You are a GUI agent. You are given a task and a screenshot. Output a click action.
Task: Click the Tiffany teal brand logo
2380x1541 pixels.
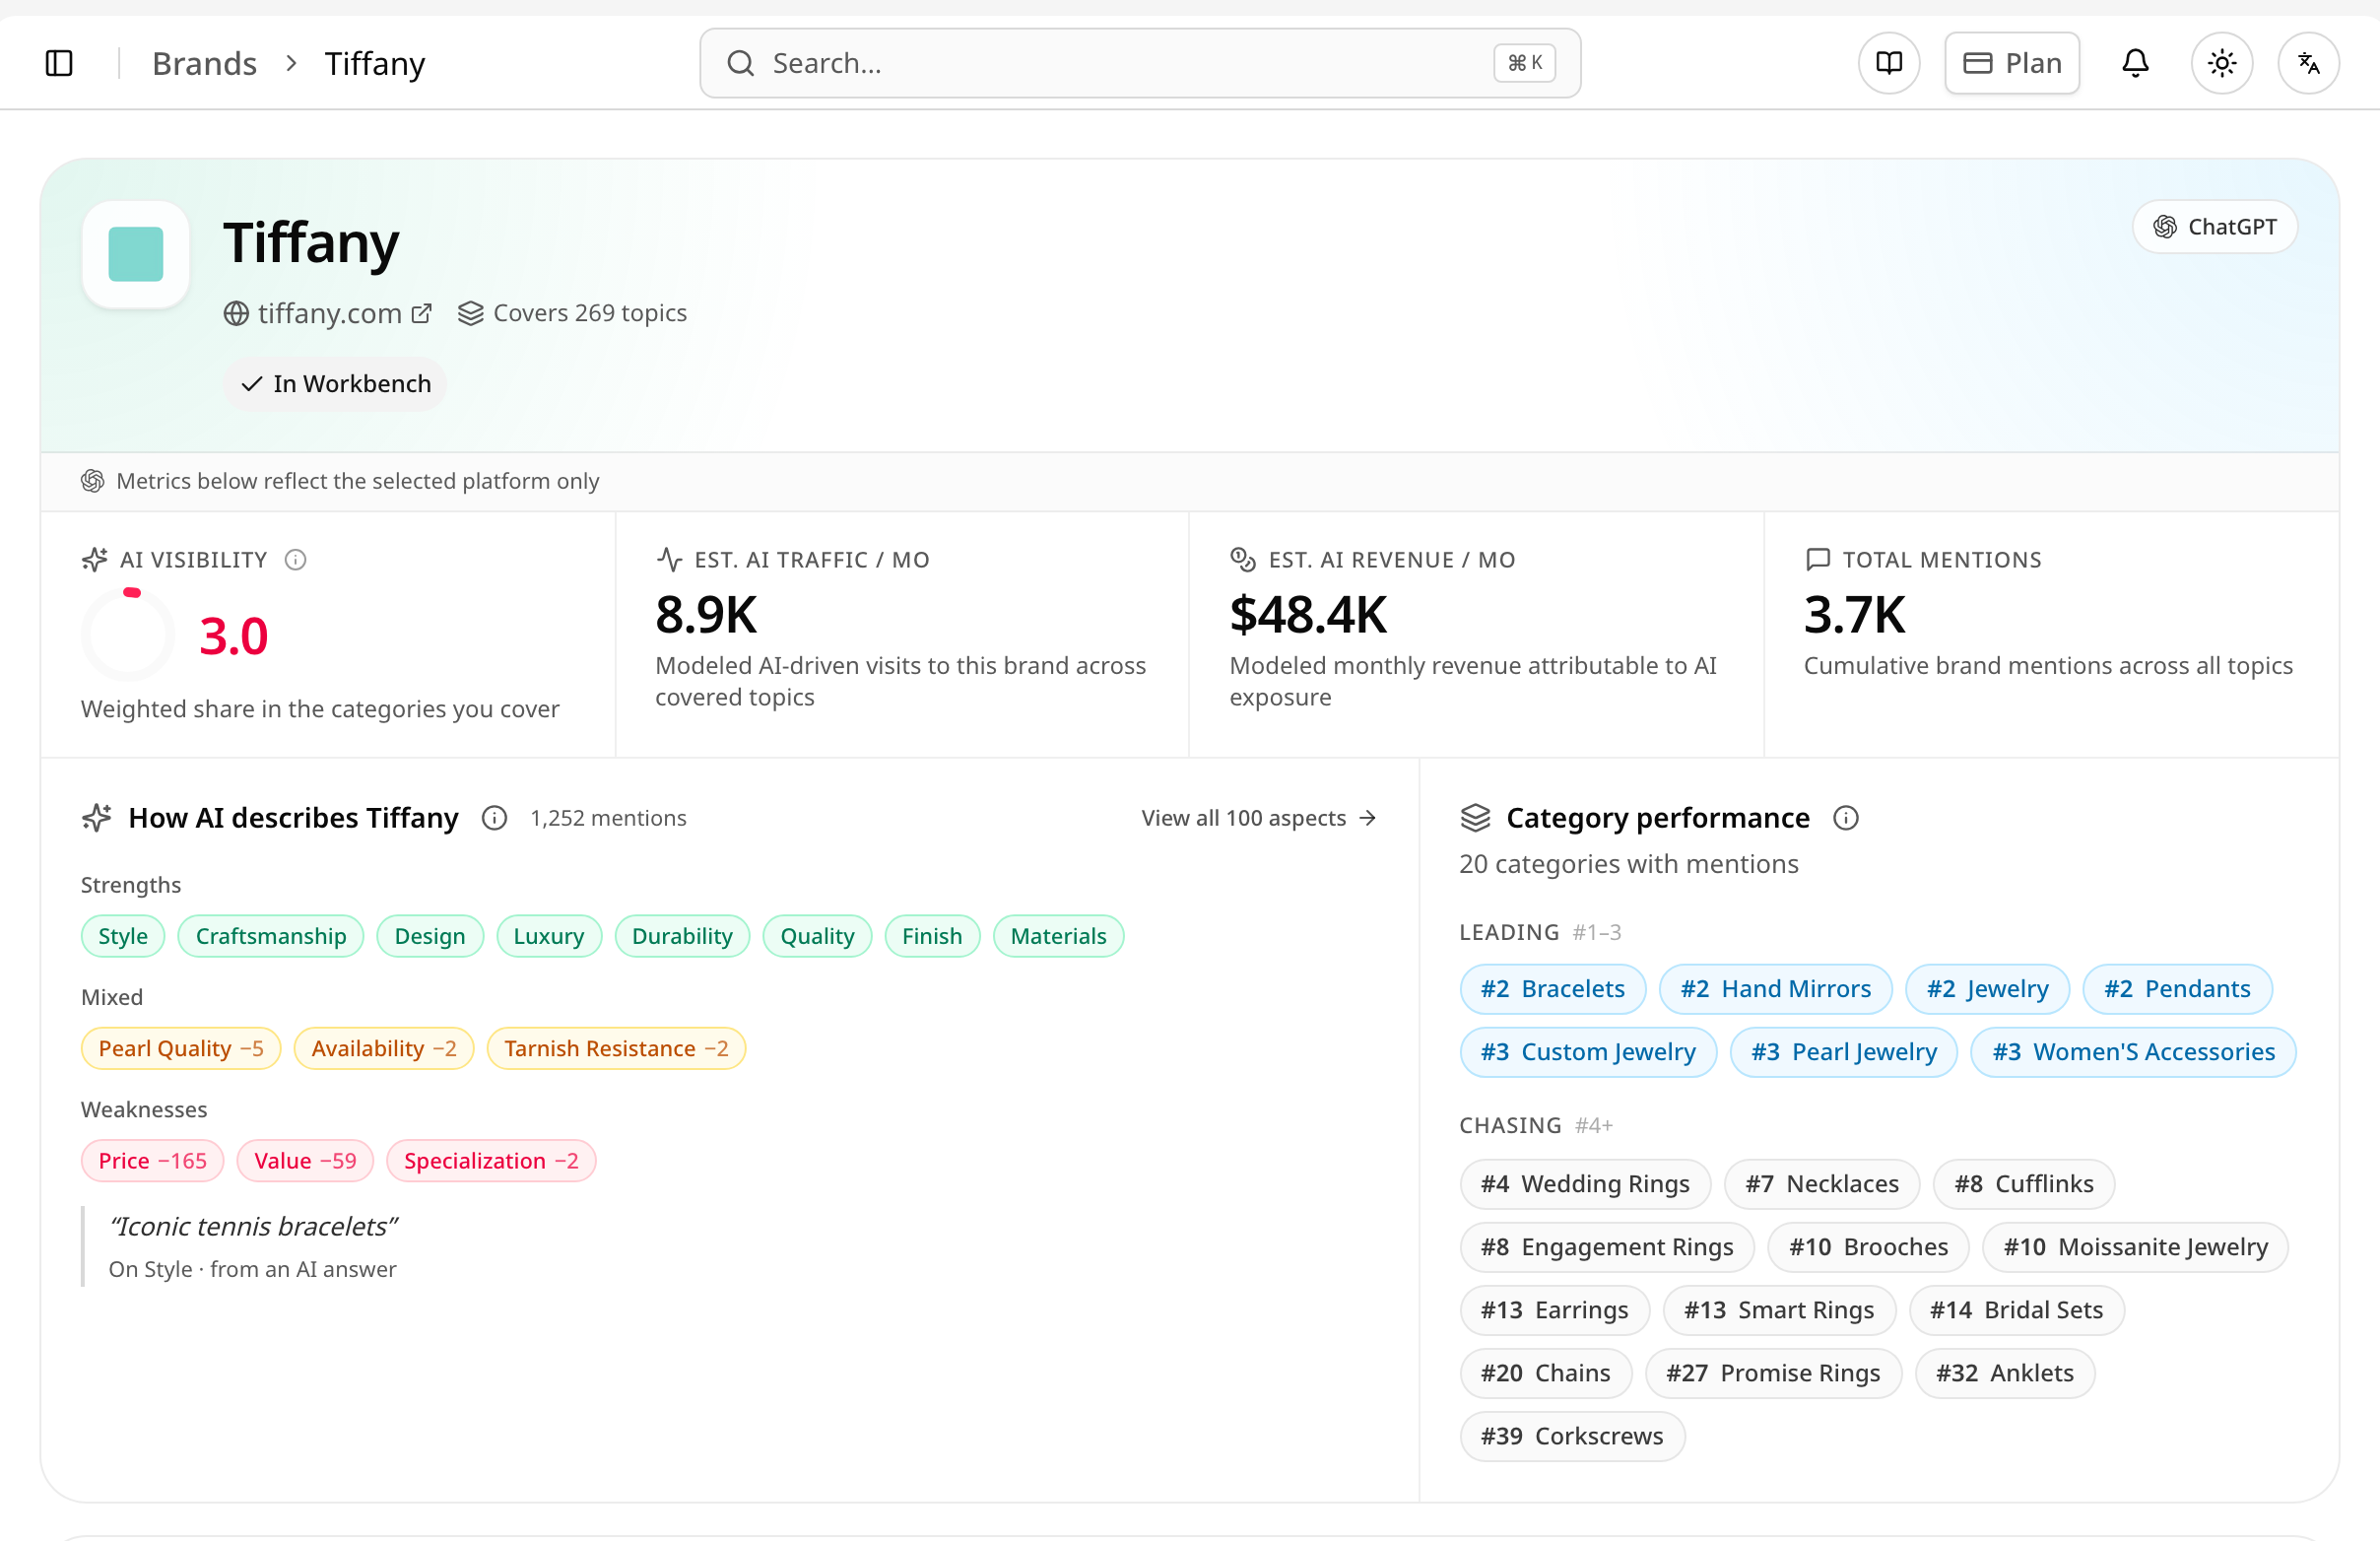coord(136,254)
